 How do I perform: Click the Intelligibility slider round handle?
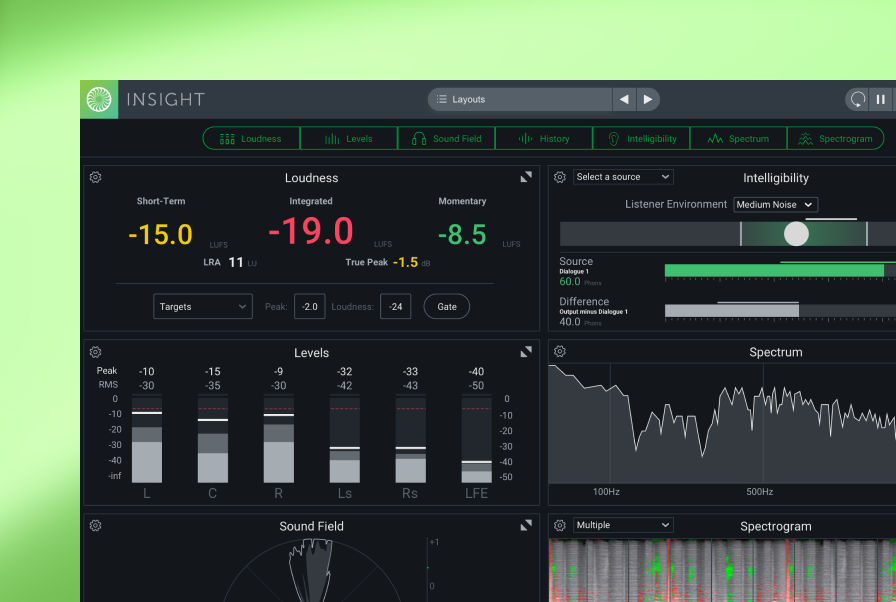pos(796,234)
